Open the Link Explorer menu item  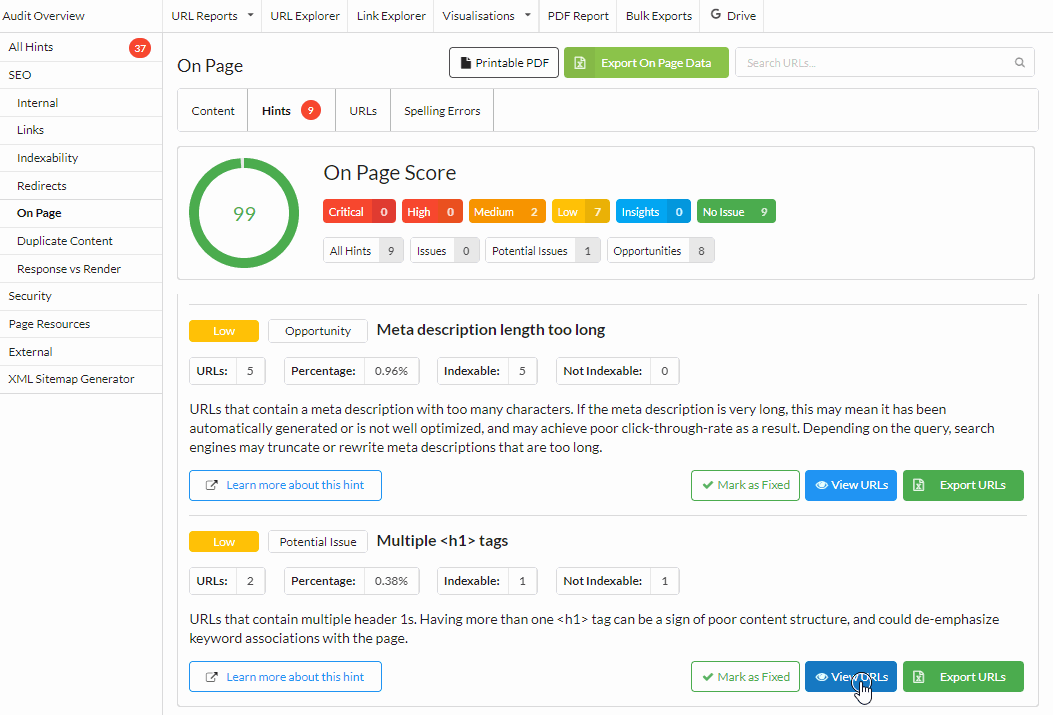[x=391, y=15]
